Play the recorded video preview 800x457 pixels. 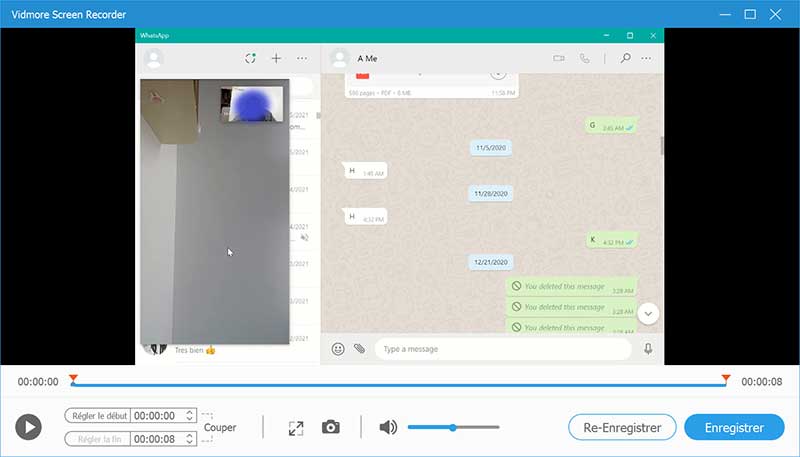[x=28, y=428]
